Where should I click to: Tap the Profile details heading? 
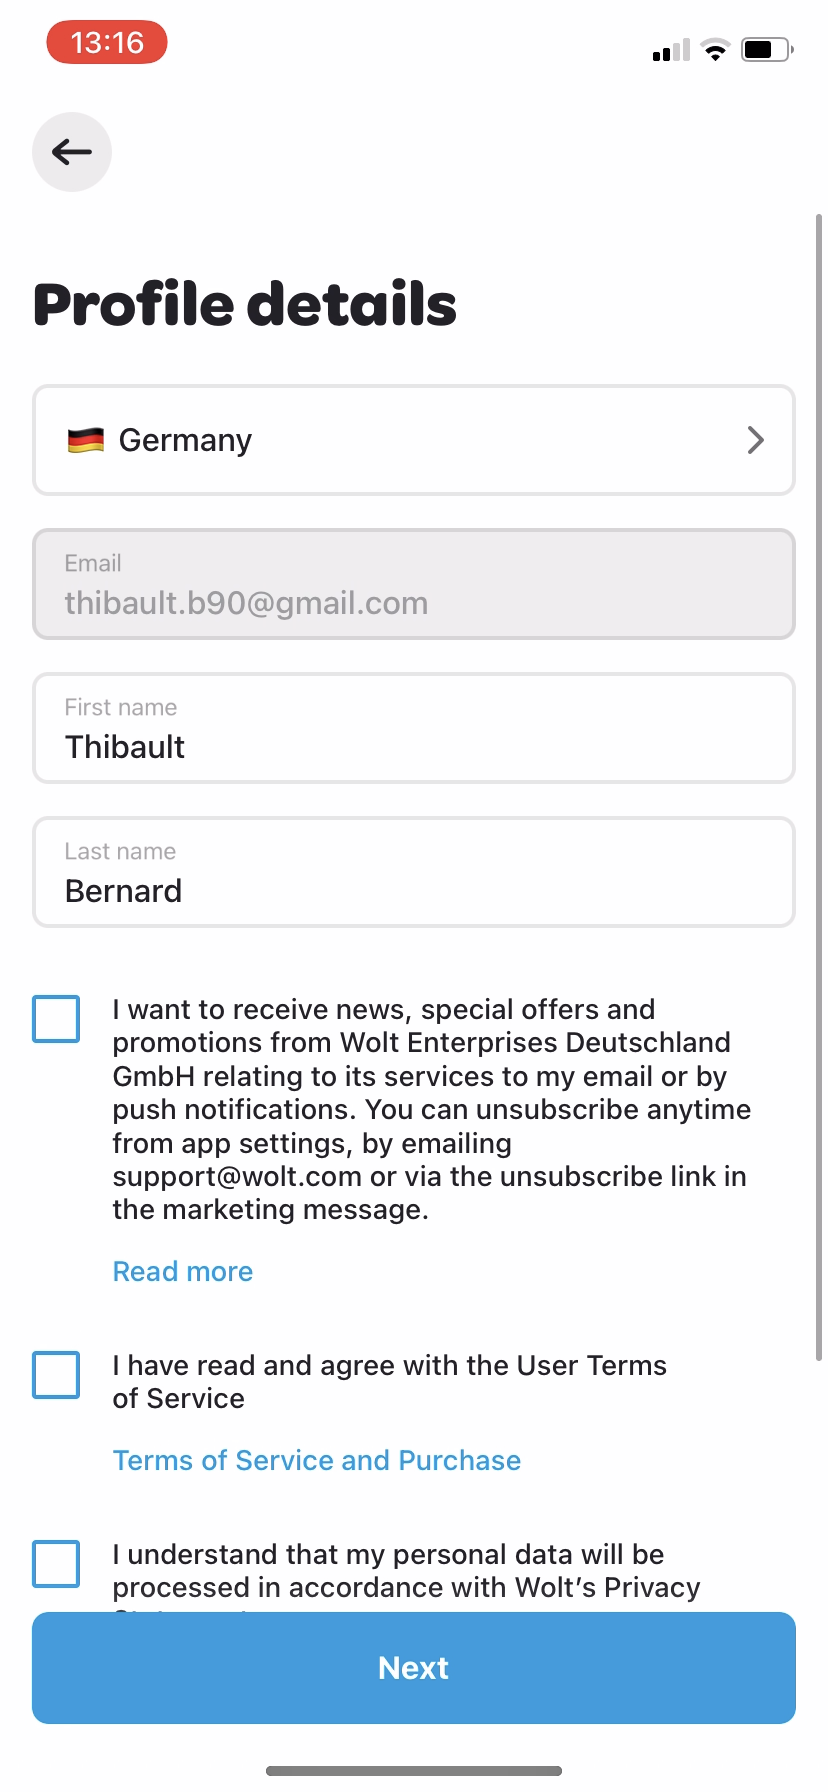pyautogui.click(x=245, y=305)
